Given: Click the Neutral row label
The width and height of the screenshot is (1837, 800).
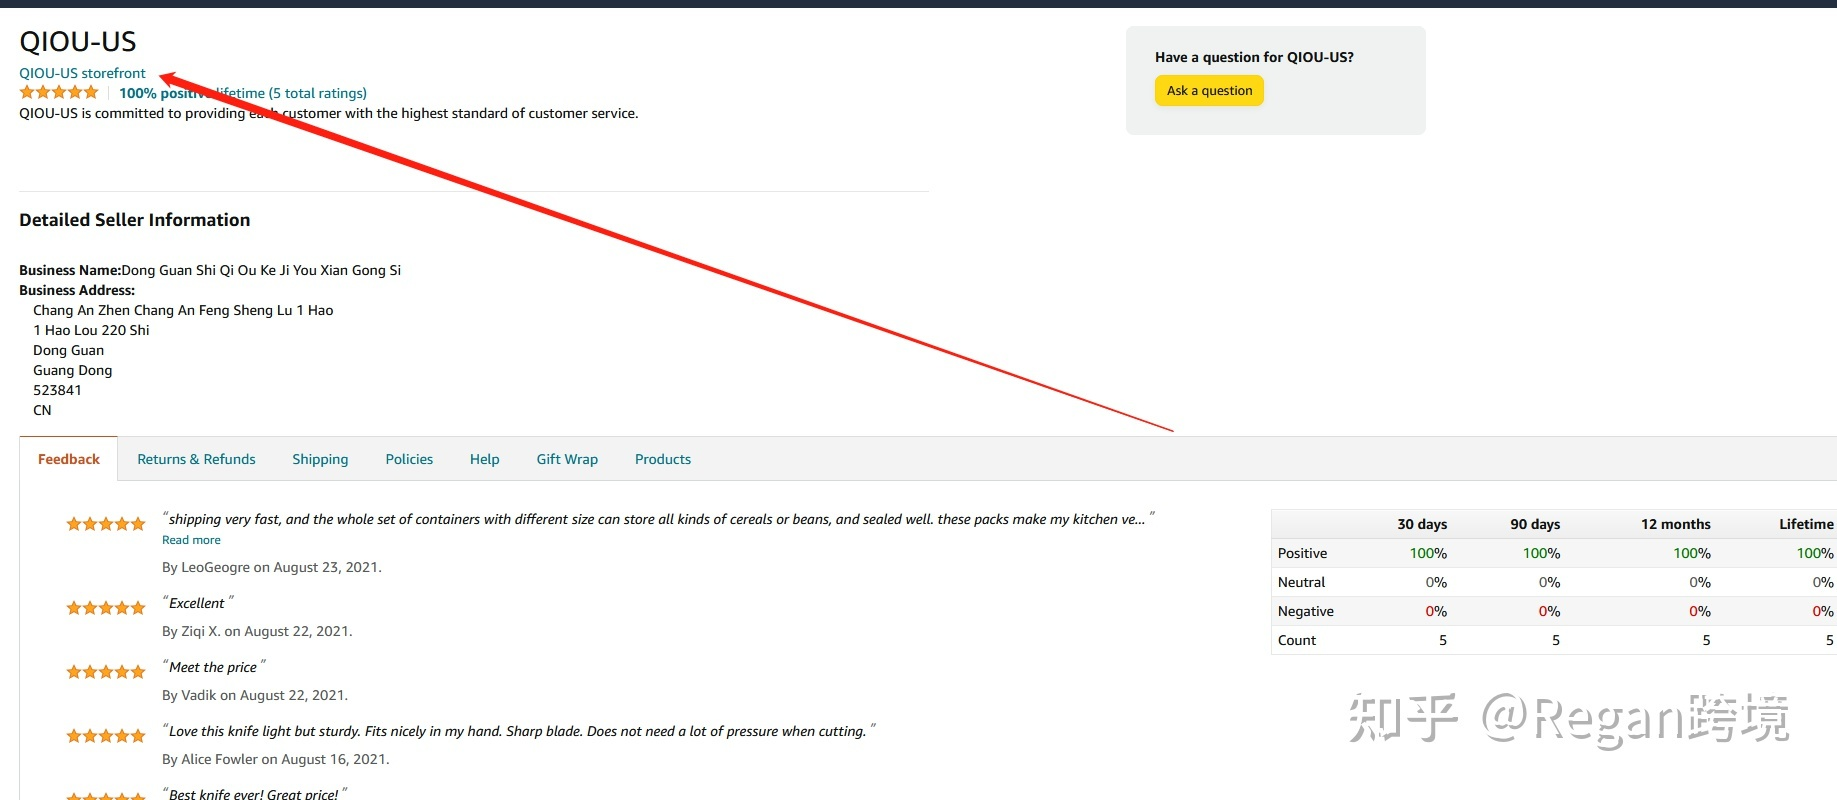Looking at the screenshot, I should point(1301,582).
